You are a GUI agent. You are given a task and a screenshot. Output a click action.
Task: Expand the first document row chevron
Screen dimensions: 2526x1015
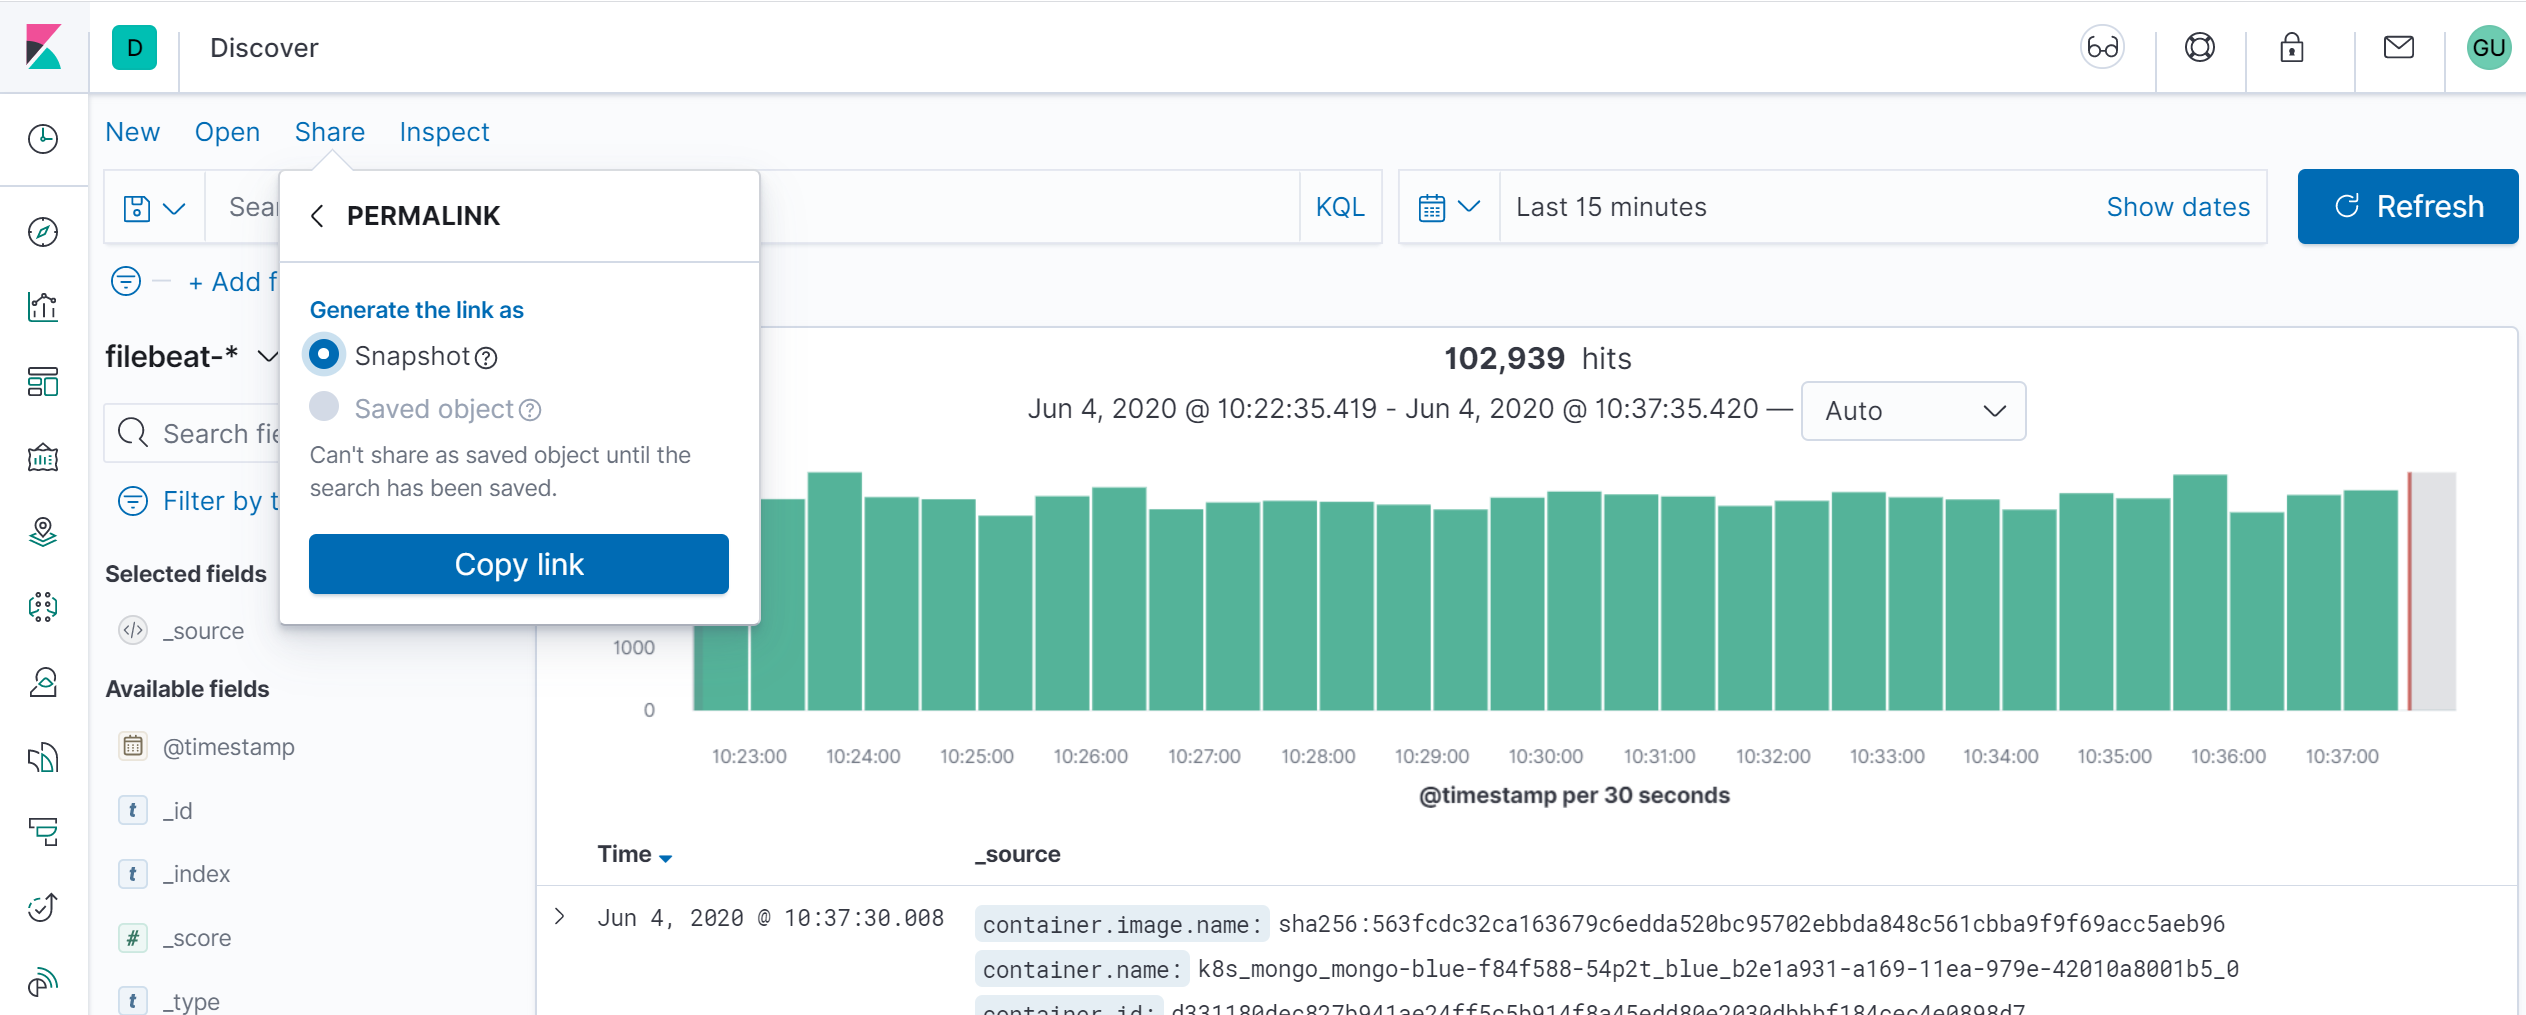(x=560, y=917)
